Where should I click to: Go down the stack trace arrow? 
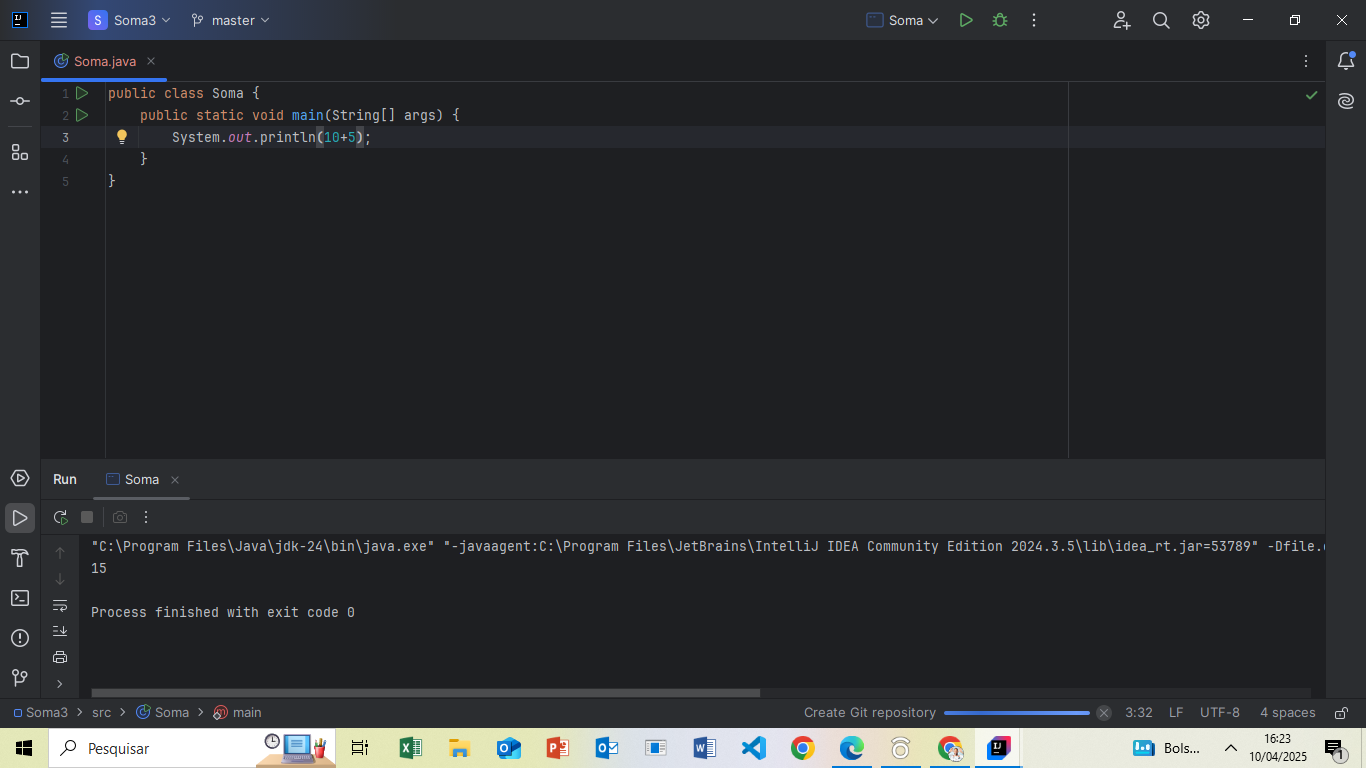[60, 579]
